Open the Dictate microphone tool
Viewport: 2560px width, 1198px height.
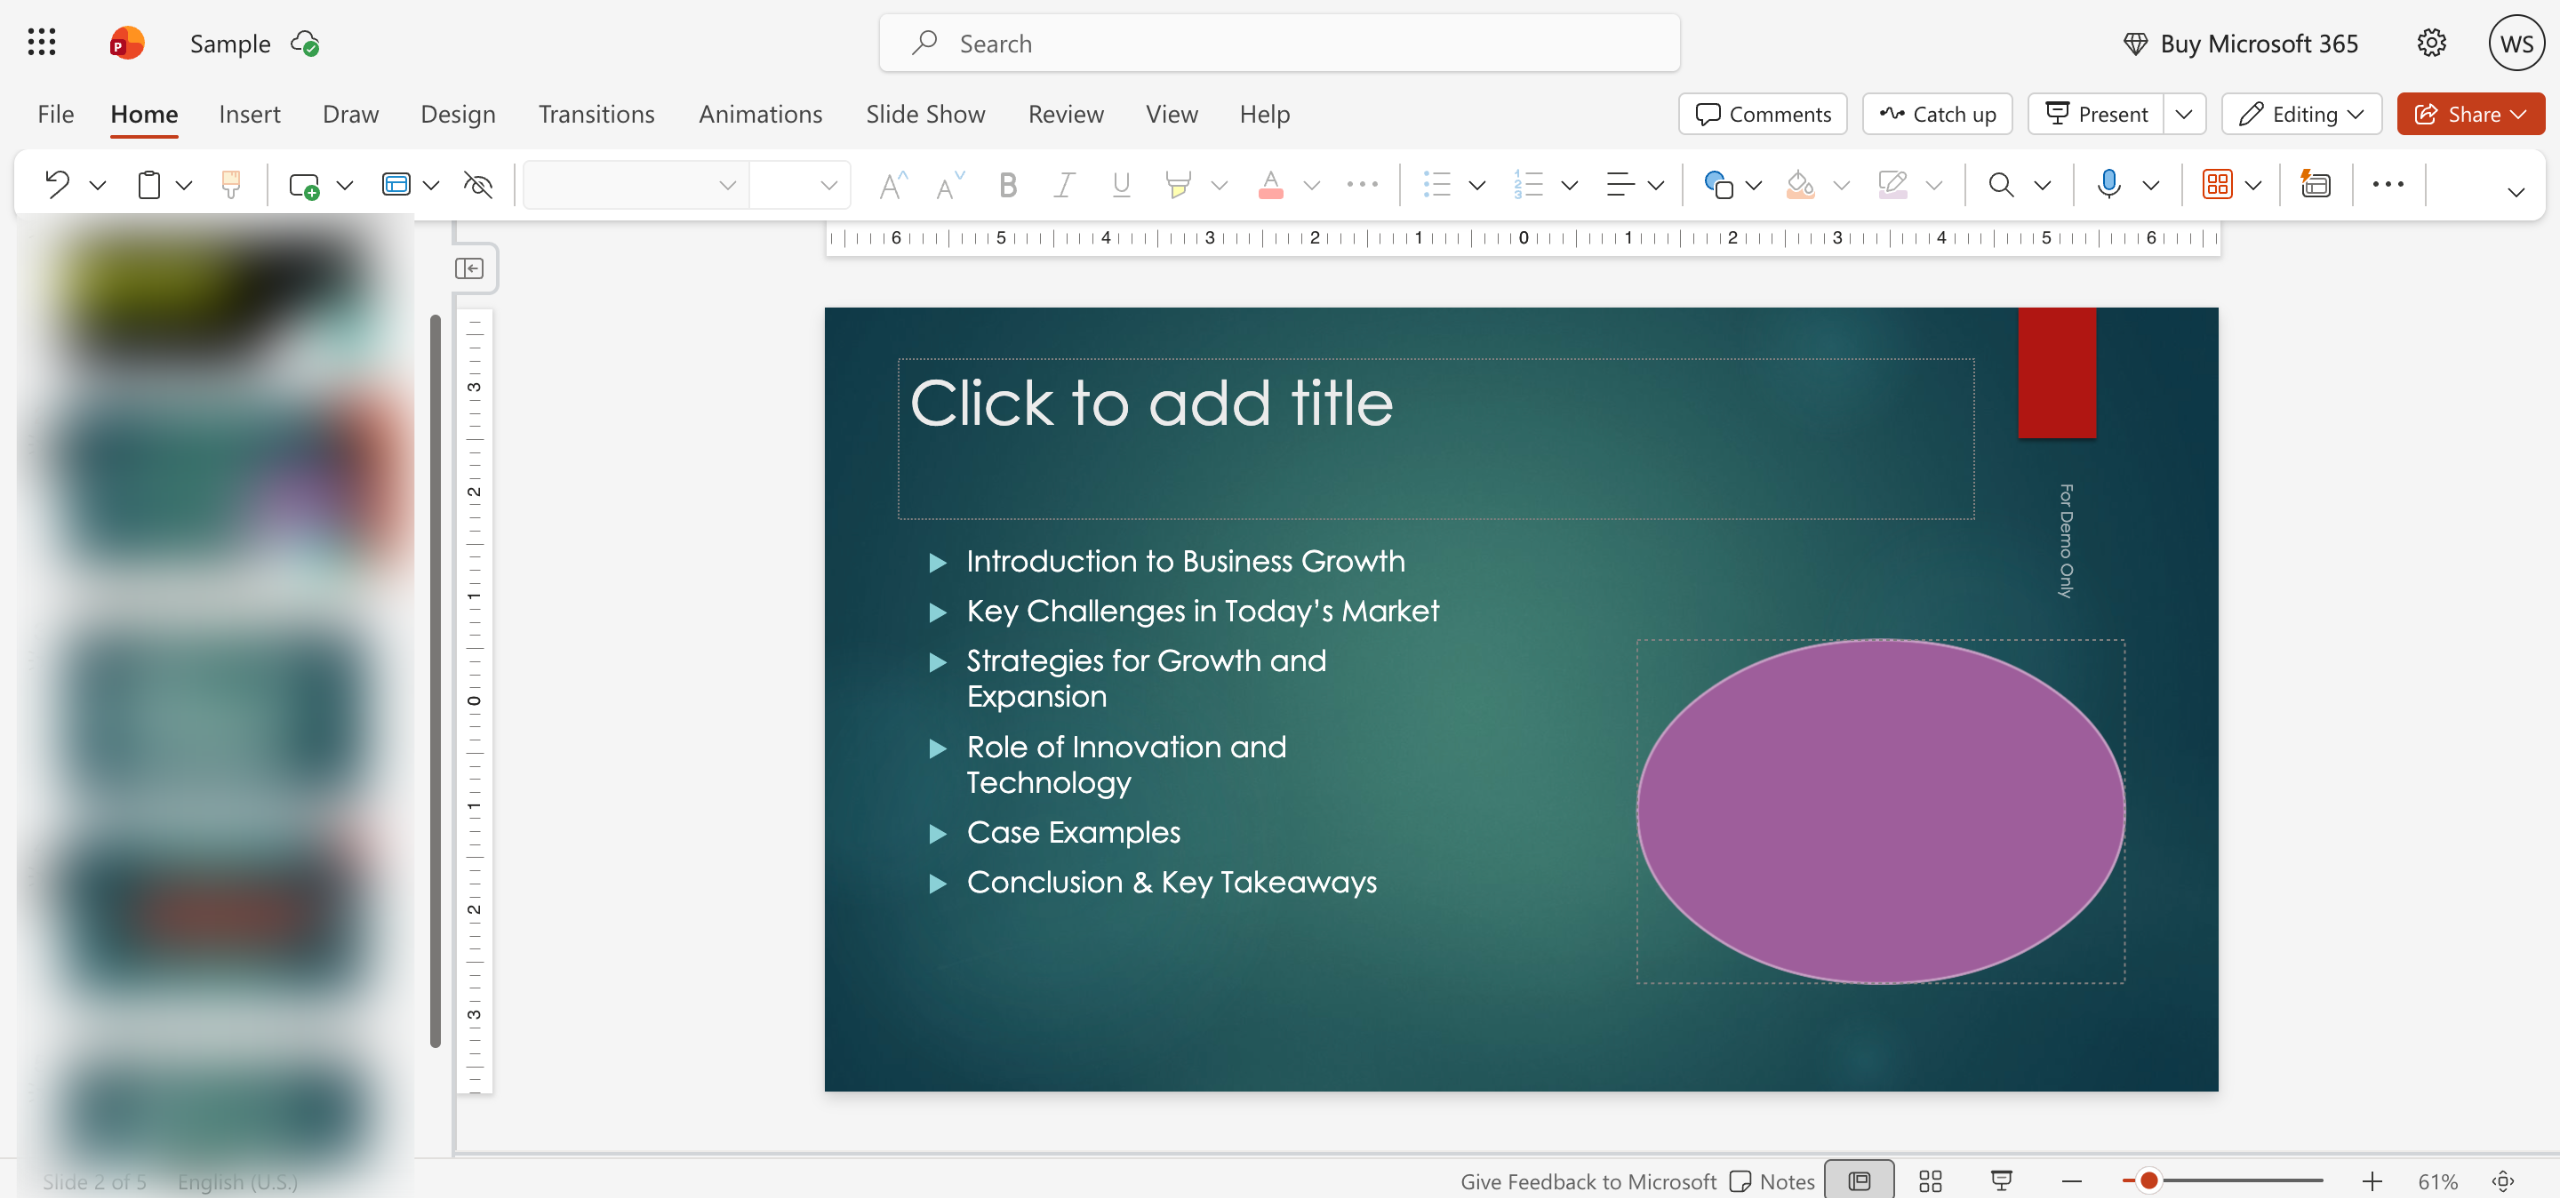click(2108, 185)
